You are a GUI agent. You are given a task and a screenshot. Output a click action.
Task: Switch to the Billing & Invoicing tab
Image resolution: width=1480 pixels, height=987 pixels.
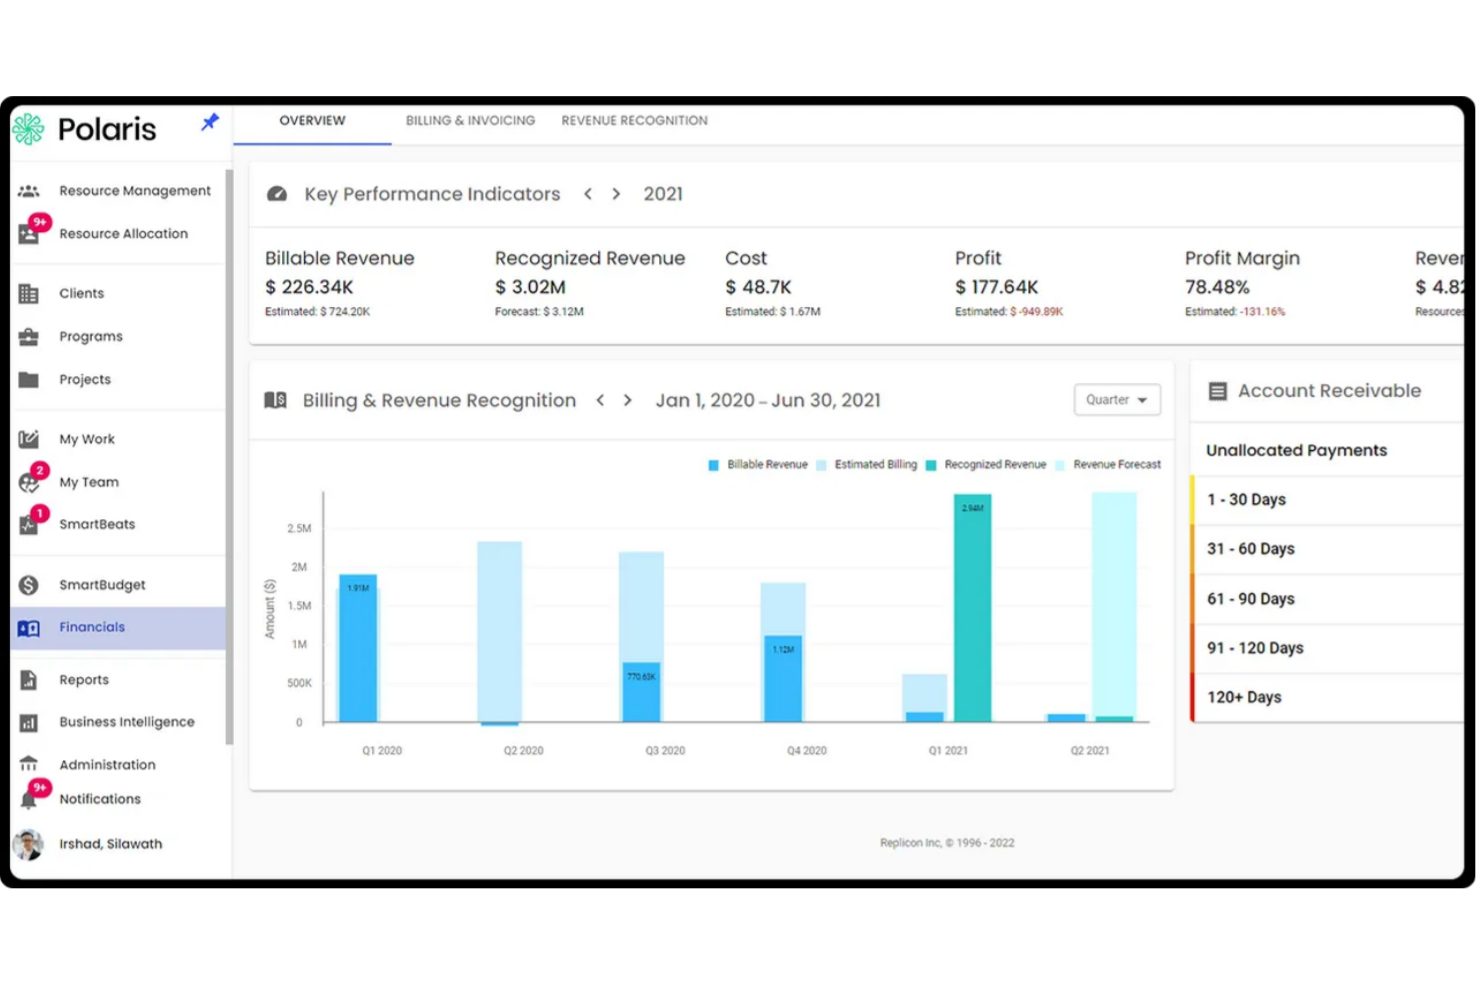pyautogui.click(x=470, y=121)
